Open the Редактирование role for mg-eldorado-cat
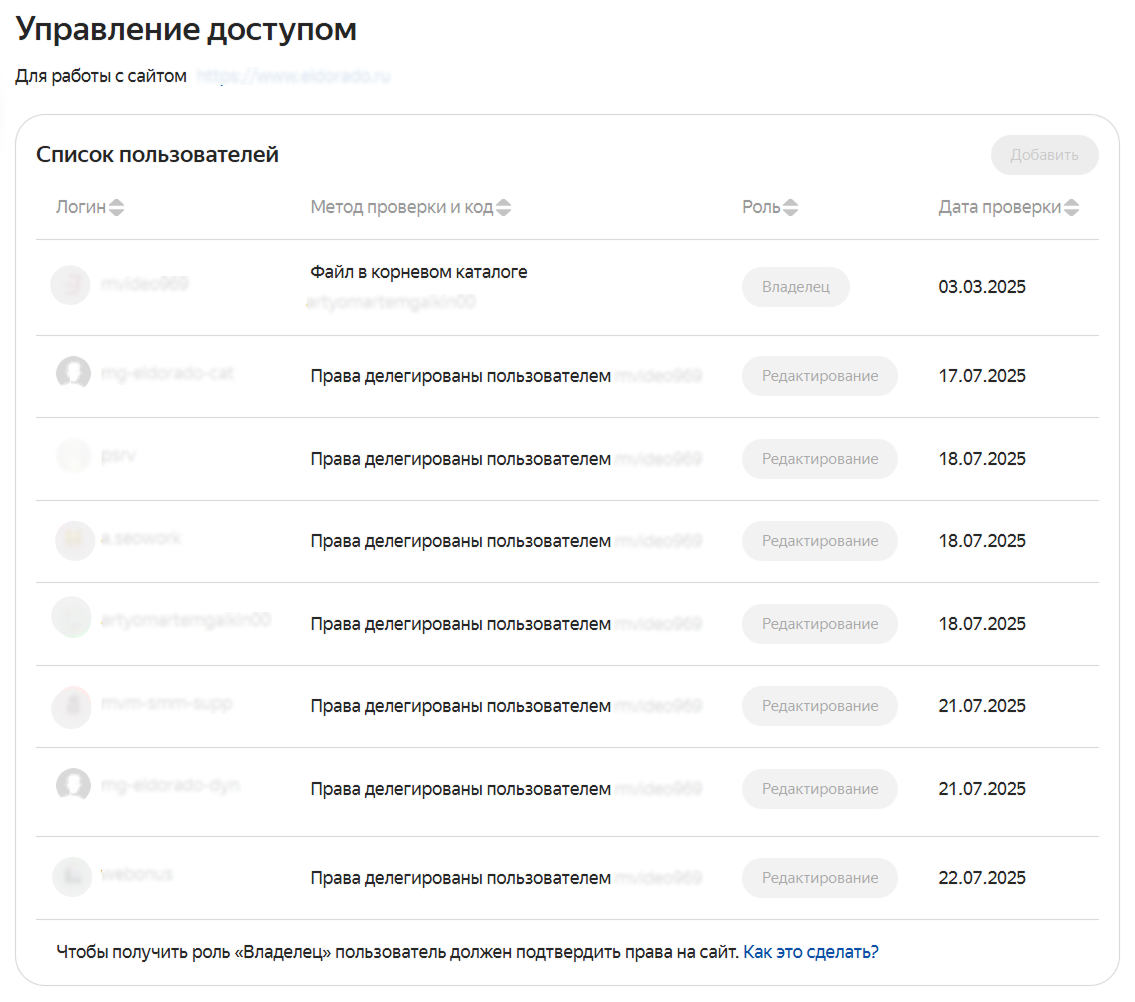1135x1002 pixels. (819, 376)
